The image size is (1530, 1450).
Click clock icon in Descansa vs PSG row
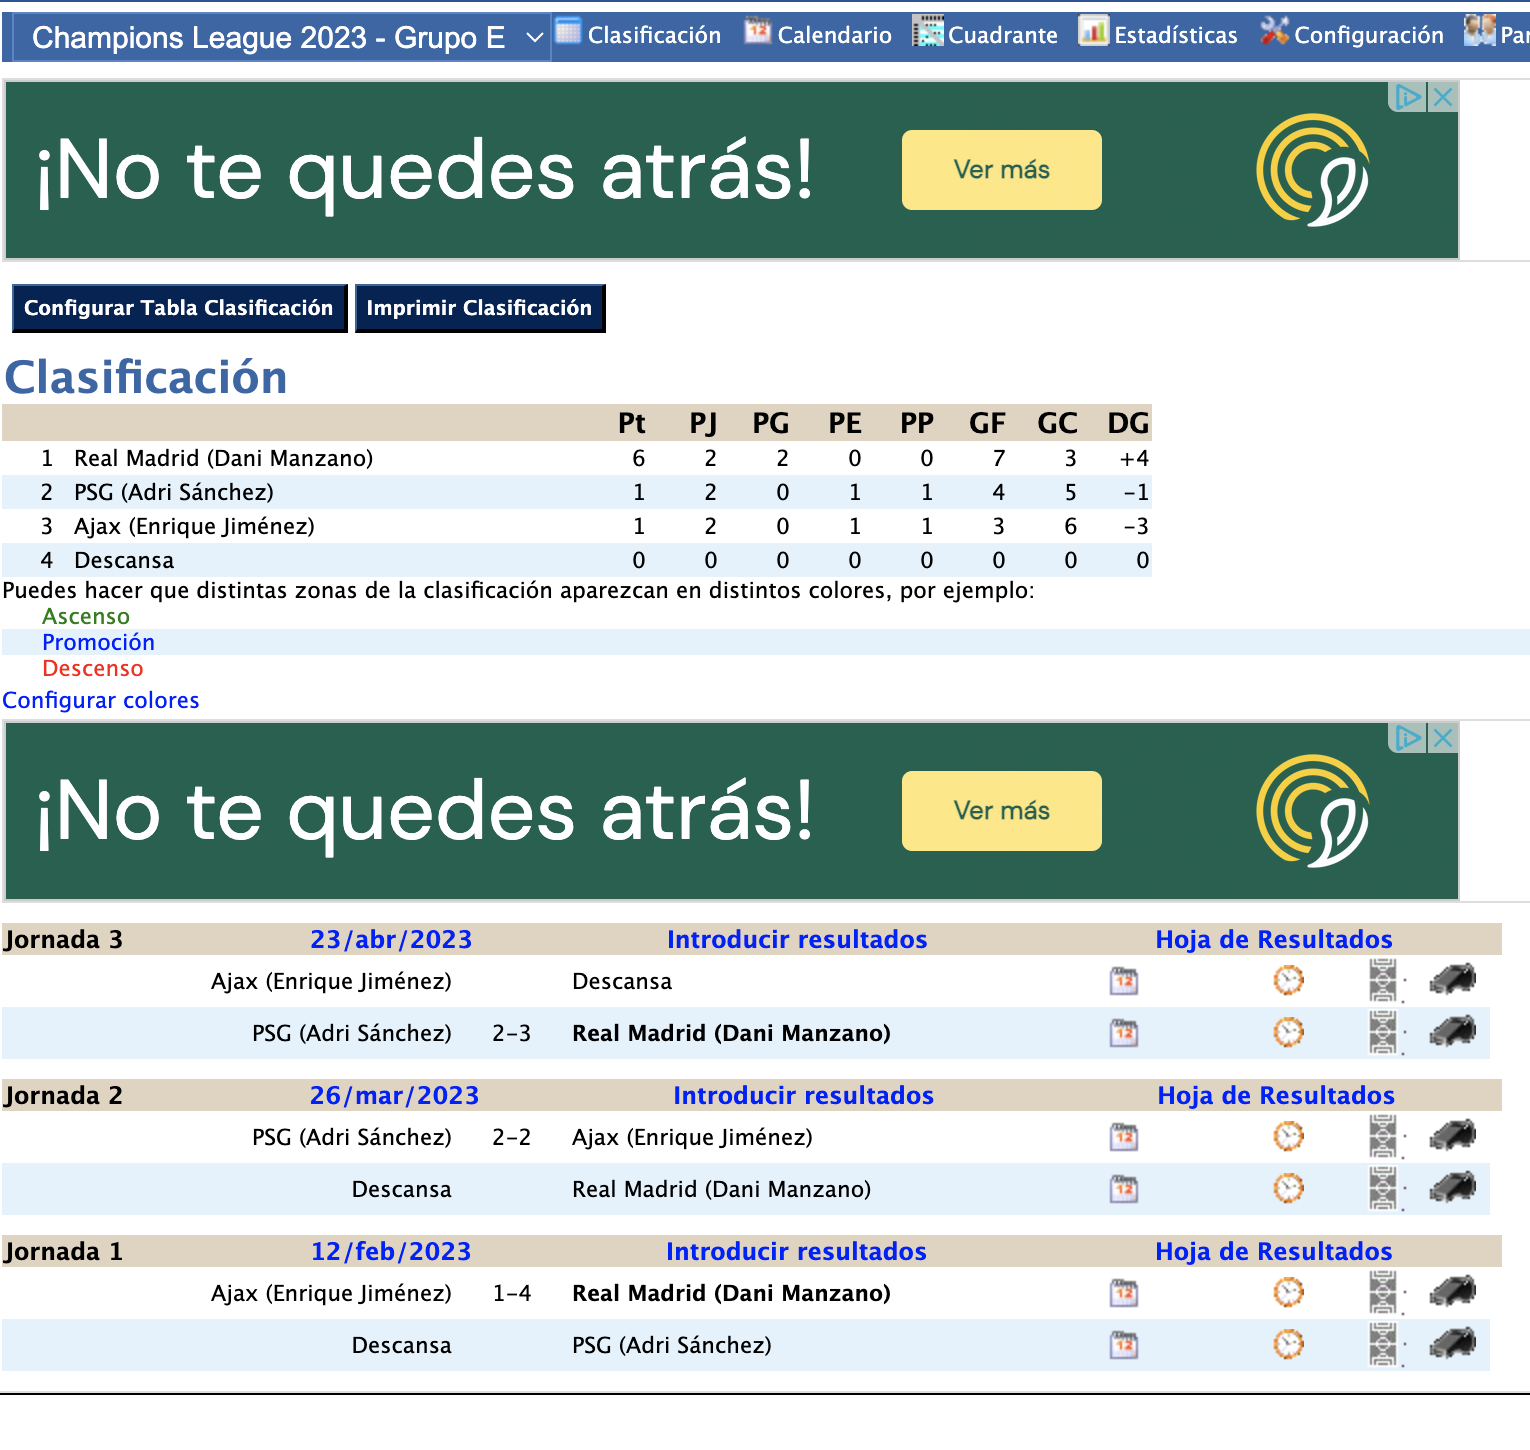[x=1288, y=1345]
